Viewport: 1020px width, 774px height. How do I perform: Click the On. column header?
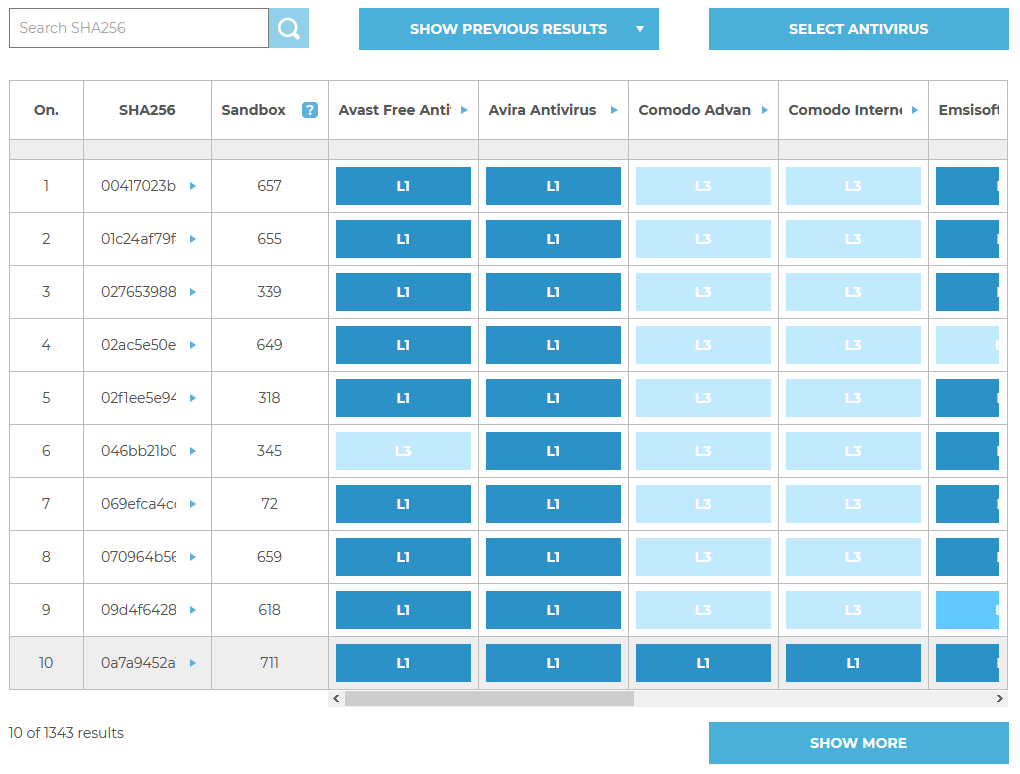coord(46,110)
